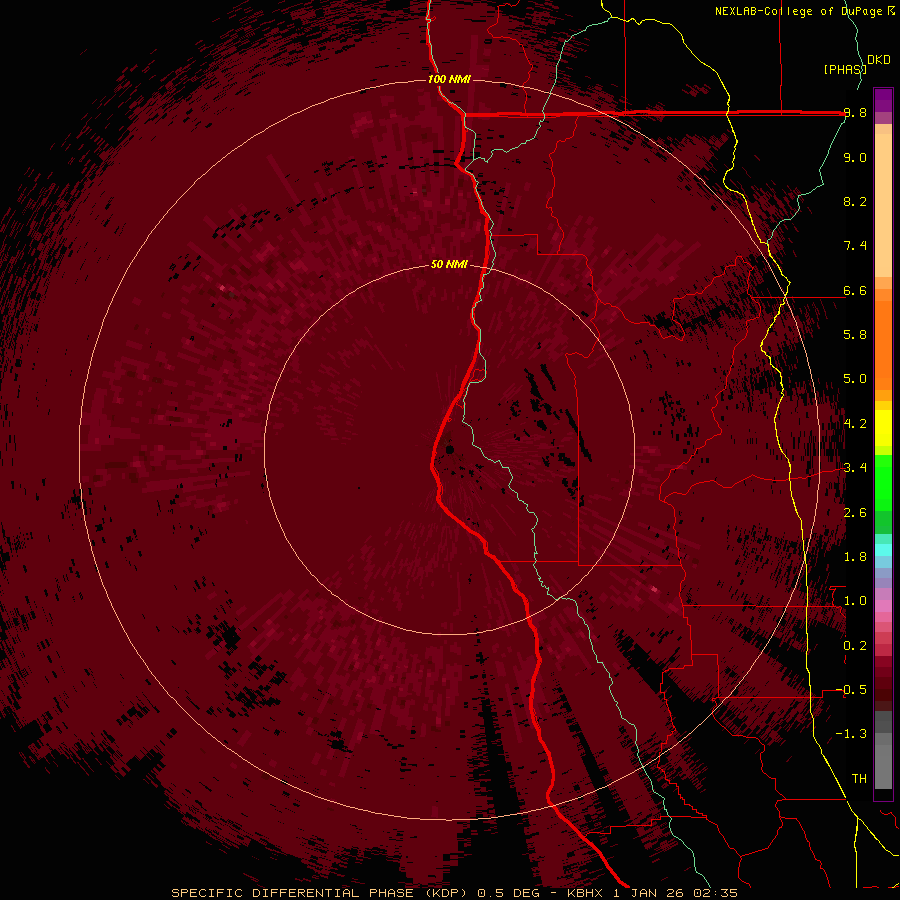Click the bright green segment of color bar
This screenshot has width=900, height=900.
click(883, 482)
